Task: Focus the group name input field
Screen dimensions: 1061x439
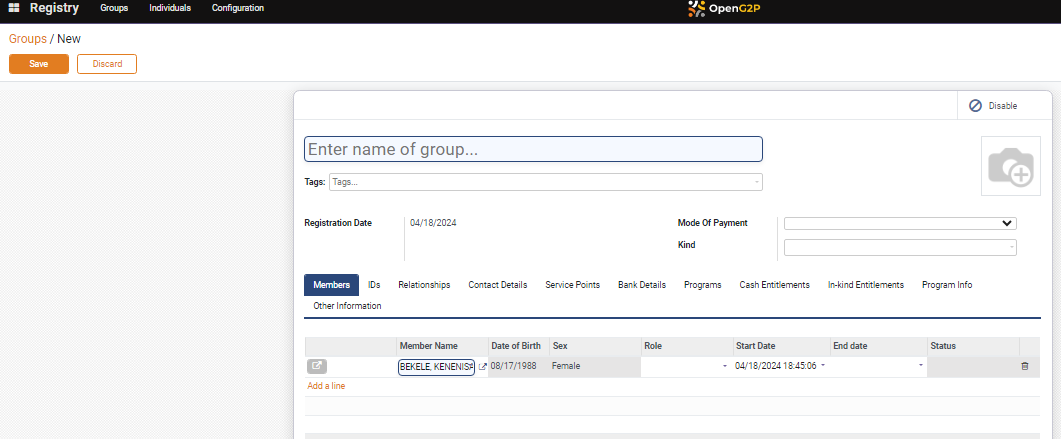Action: point(533,149)
